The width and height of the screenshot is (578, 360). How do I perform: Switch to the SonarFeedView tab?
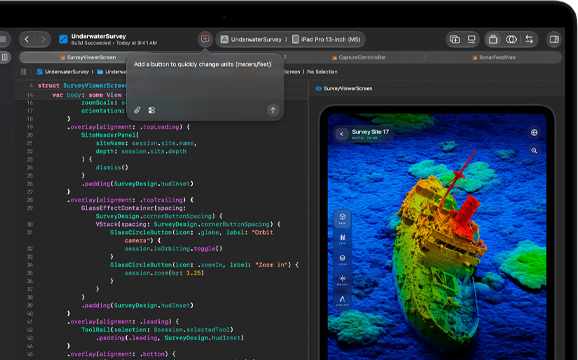tap(494, 57)
